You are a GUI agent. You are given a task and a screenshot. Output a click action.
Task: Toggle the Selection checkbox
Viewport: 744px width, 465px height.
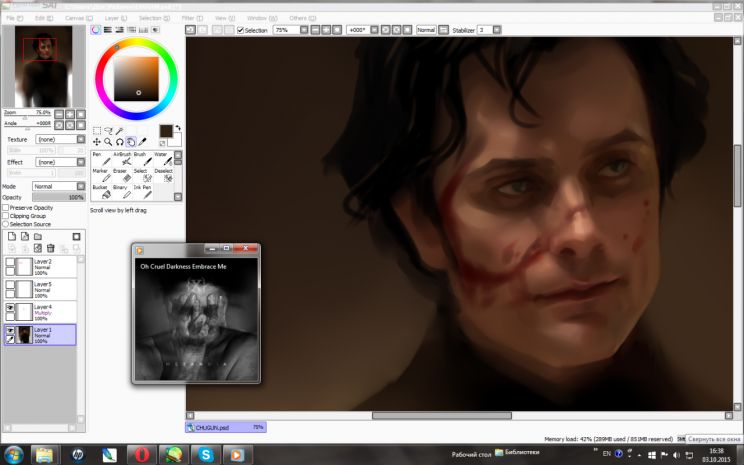coord(241,30)
